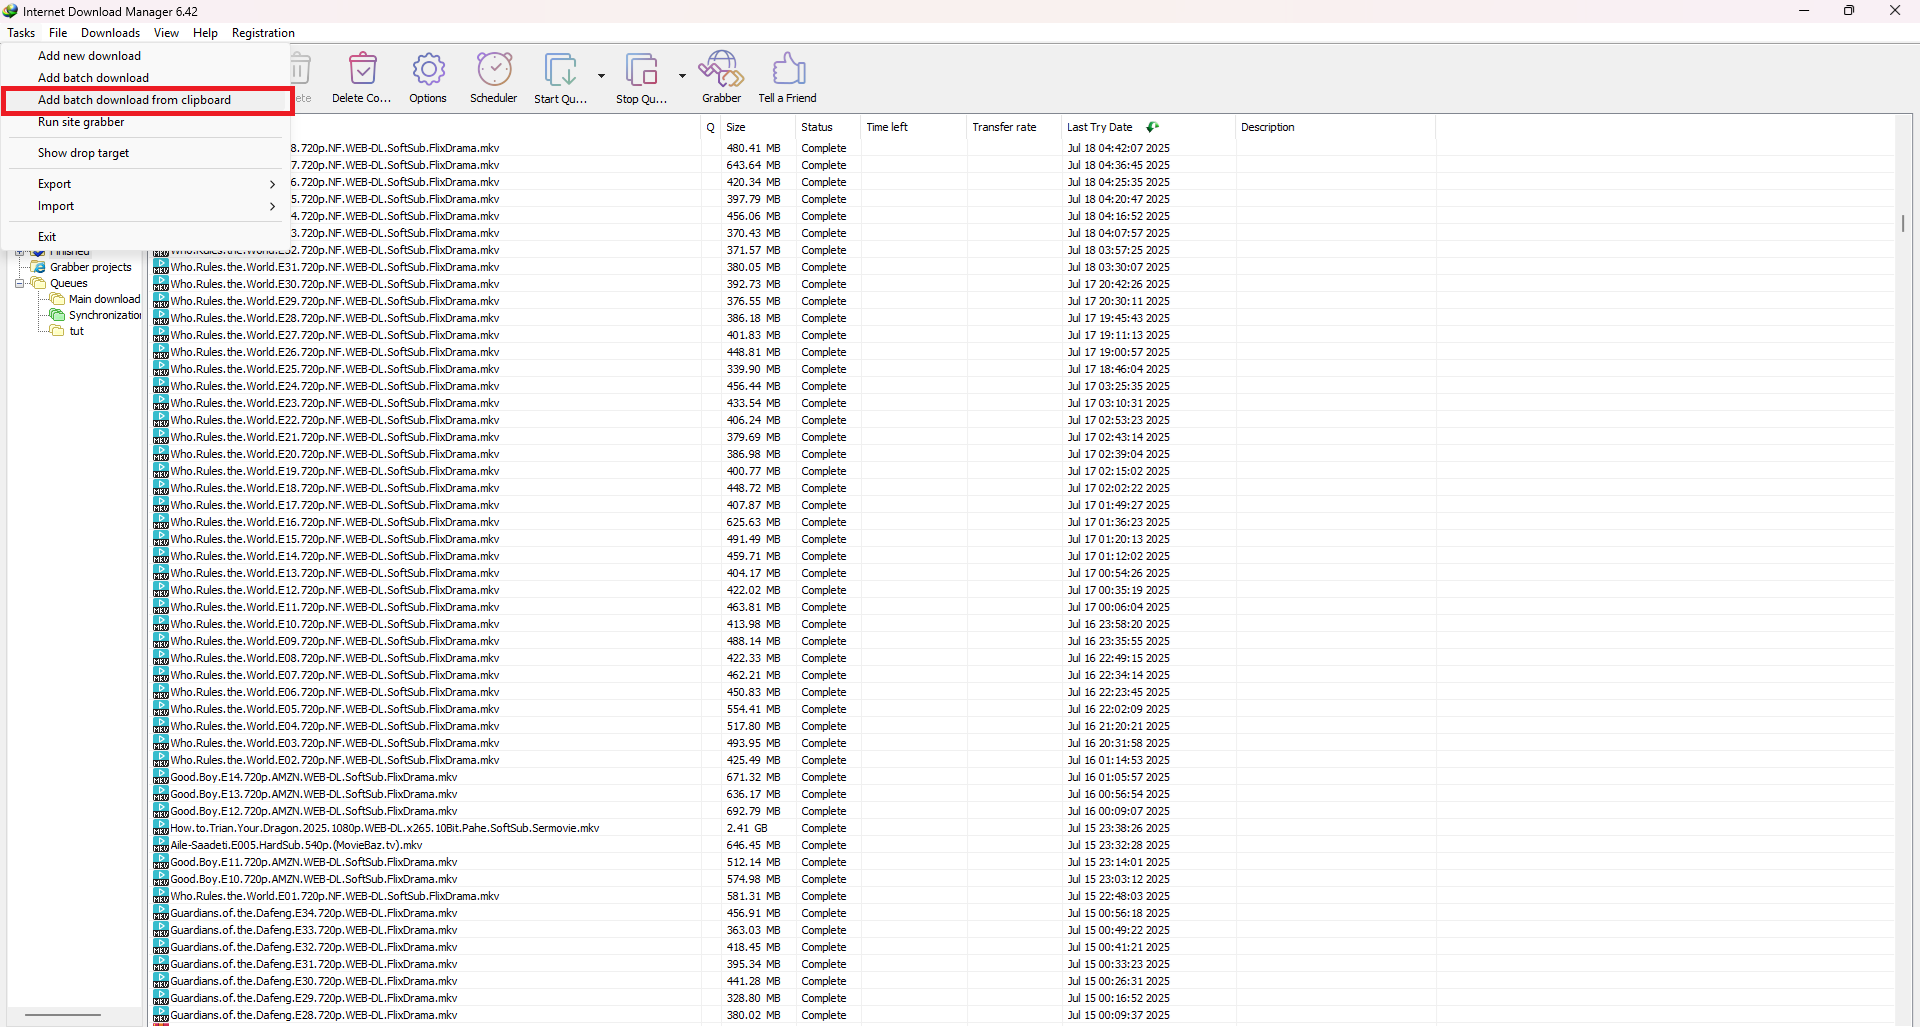
Task: Open the Options gear icon
Action: [428, 71]
